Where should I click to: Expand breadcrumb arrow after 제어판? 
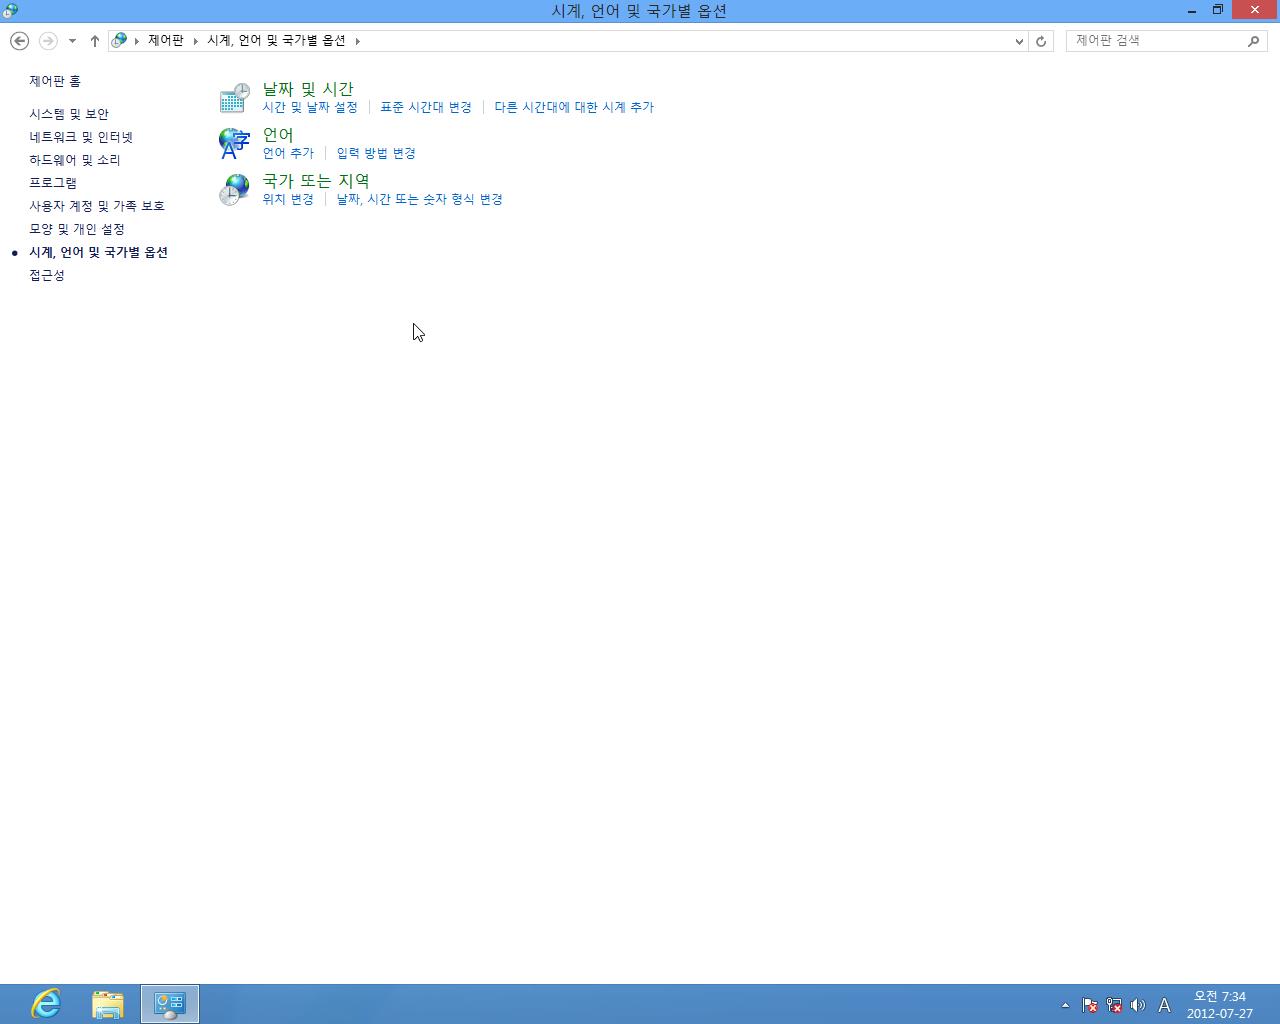click(x=196, y=41)
